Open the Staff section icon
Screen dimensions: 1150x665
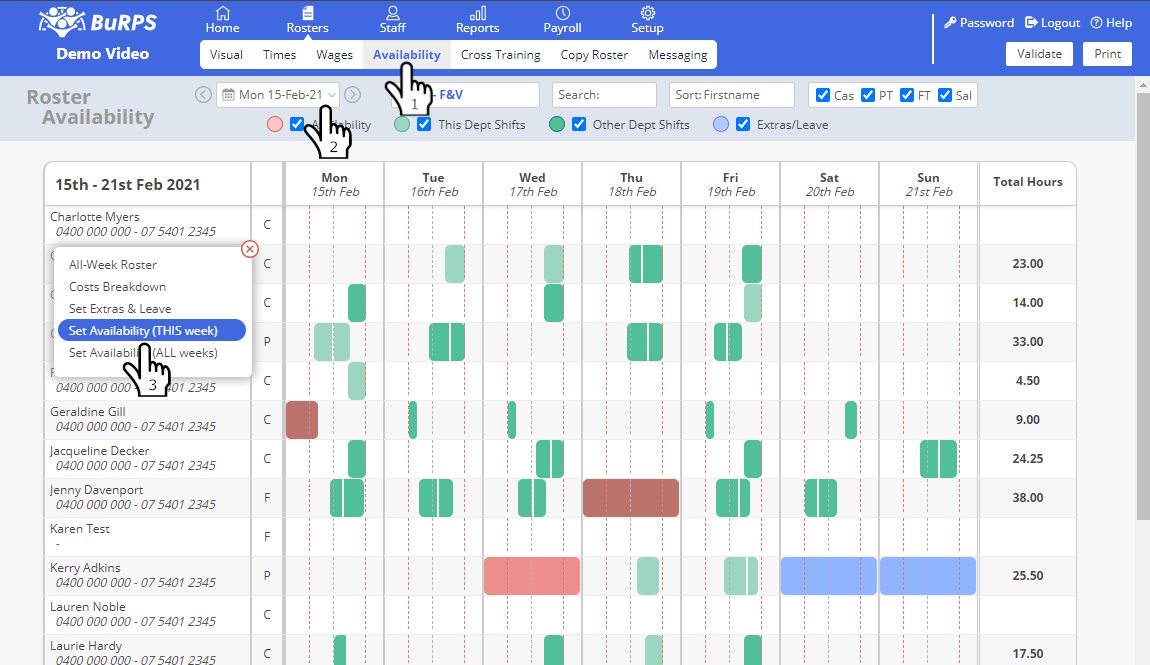point(393,13)
